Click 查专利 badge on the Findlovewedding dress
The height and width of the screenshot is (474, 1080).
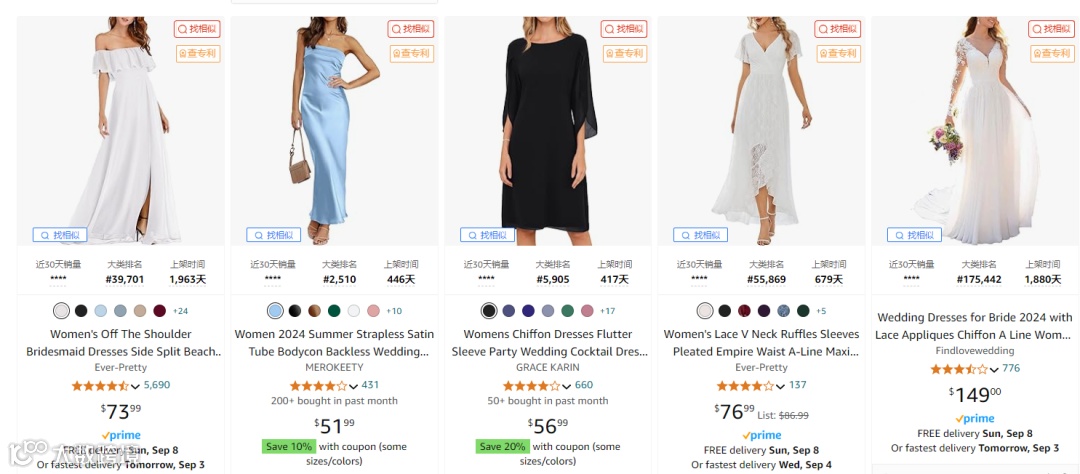(1051, 53)
